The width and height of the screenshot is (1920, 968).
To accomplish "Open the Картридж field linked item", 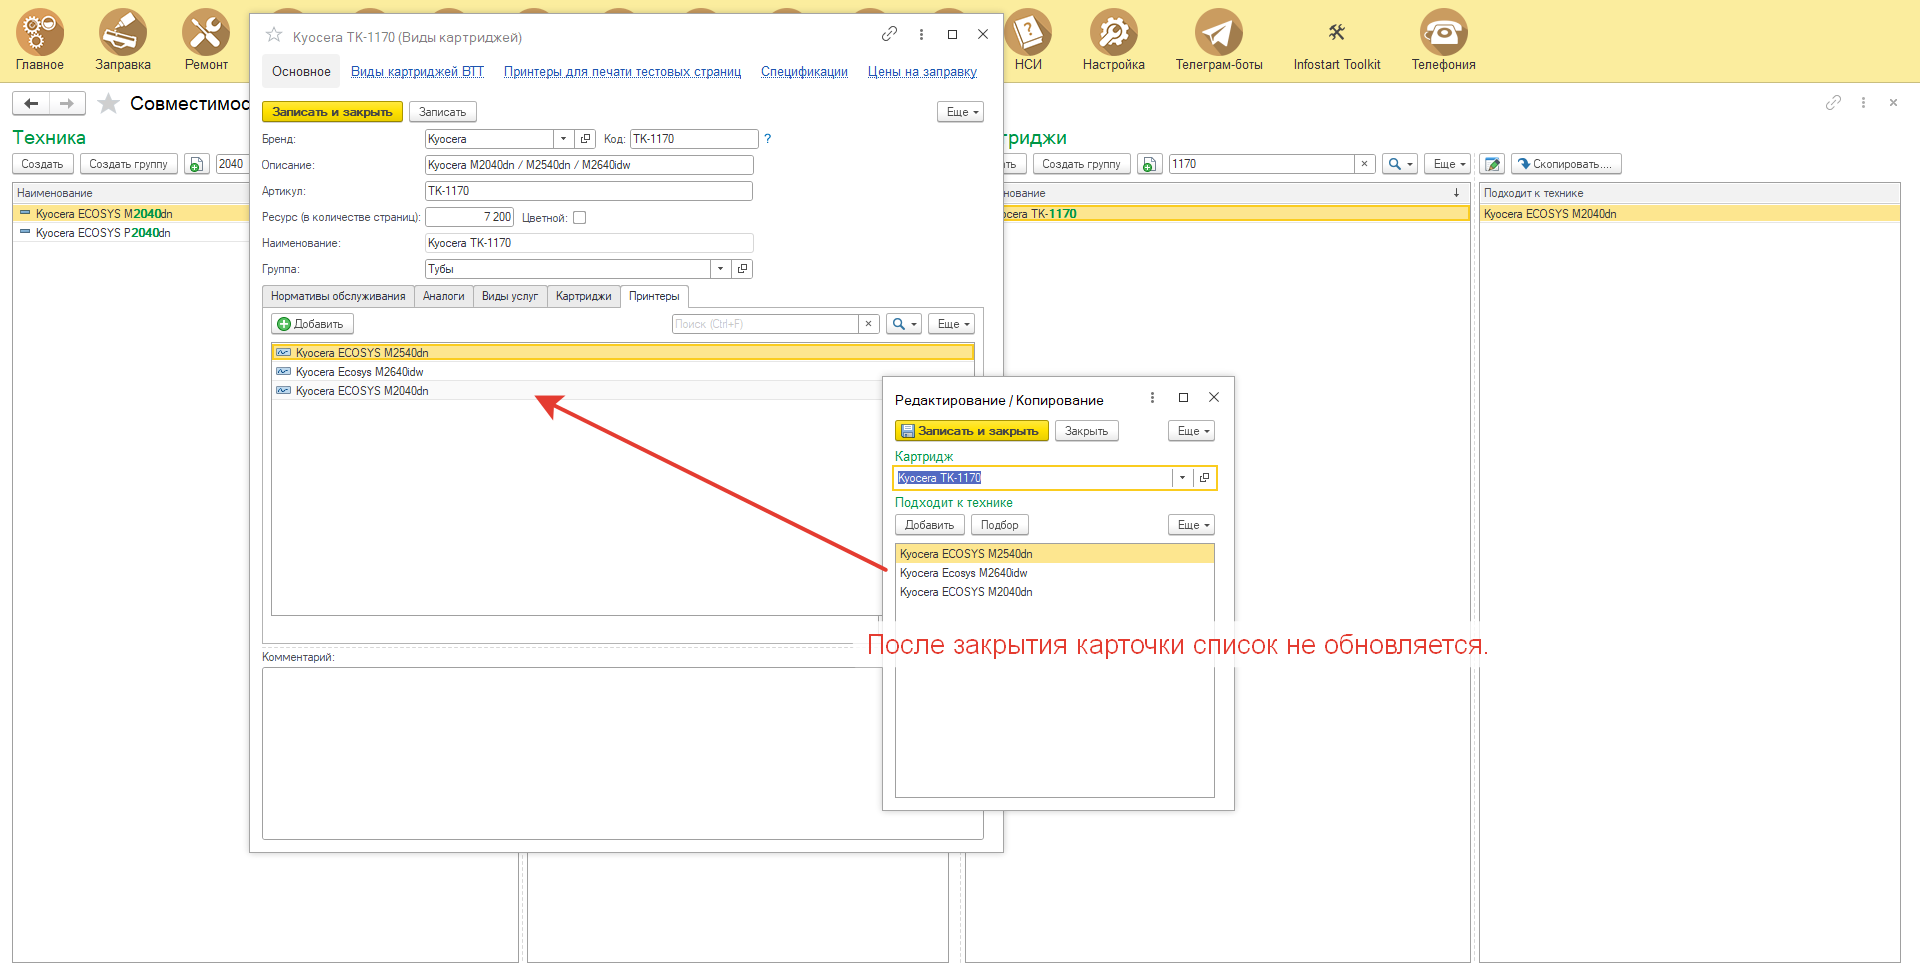I will pos(1204,478).
